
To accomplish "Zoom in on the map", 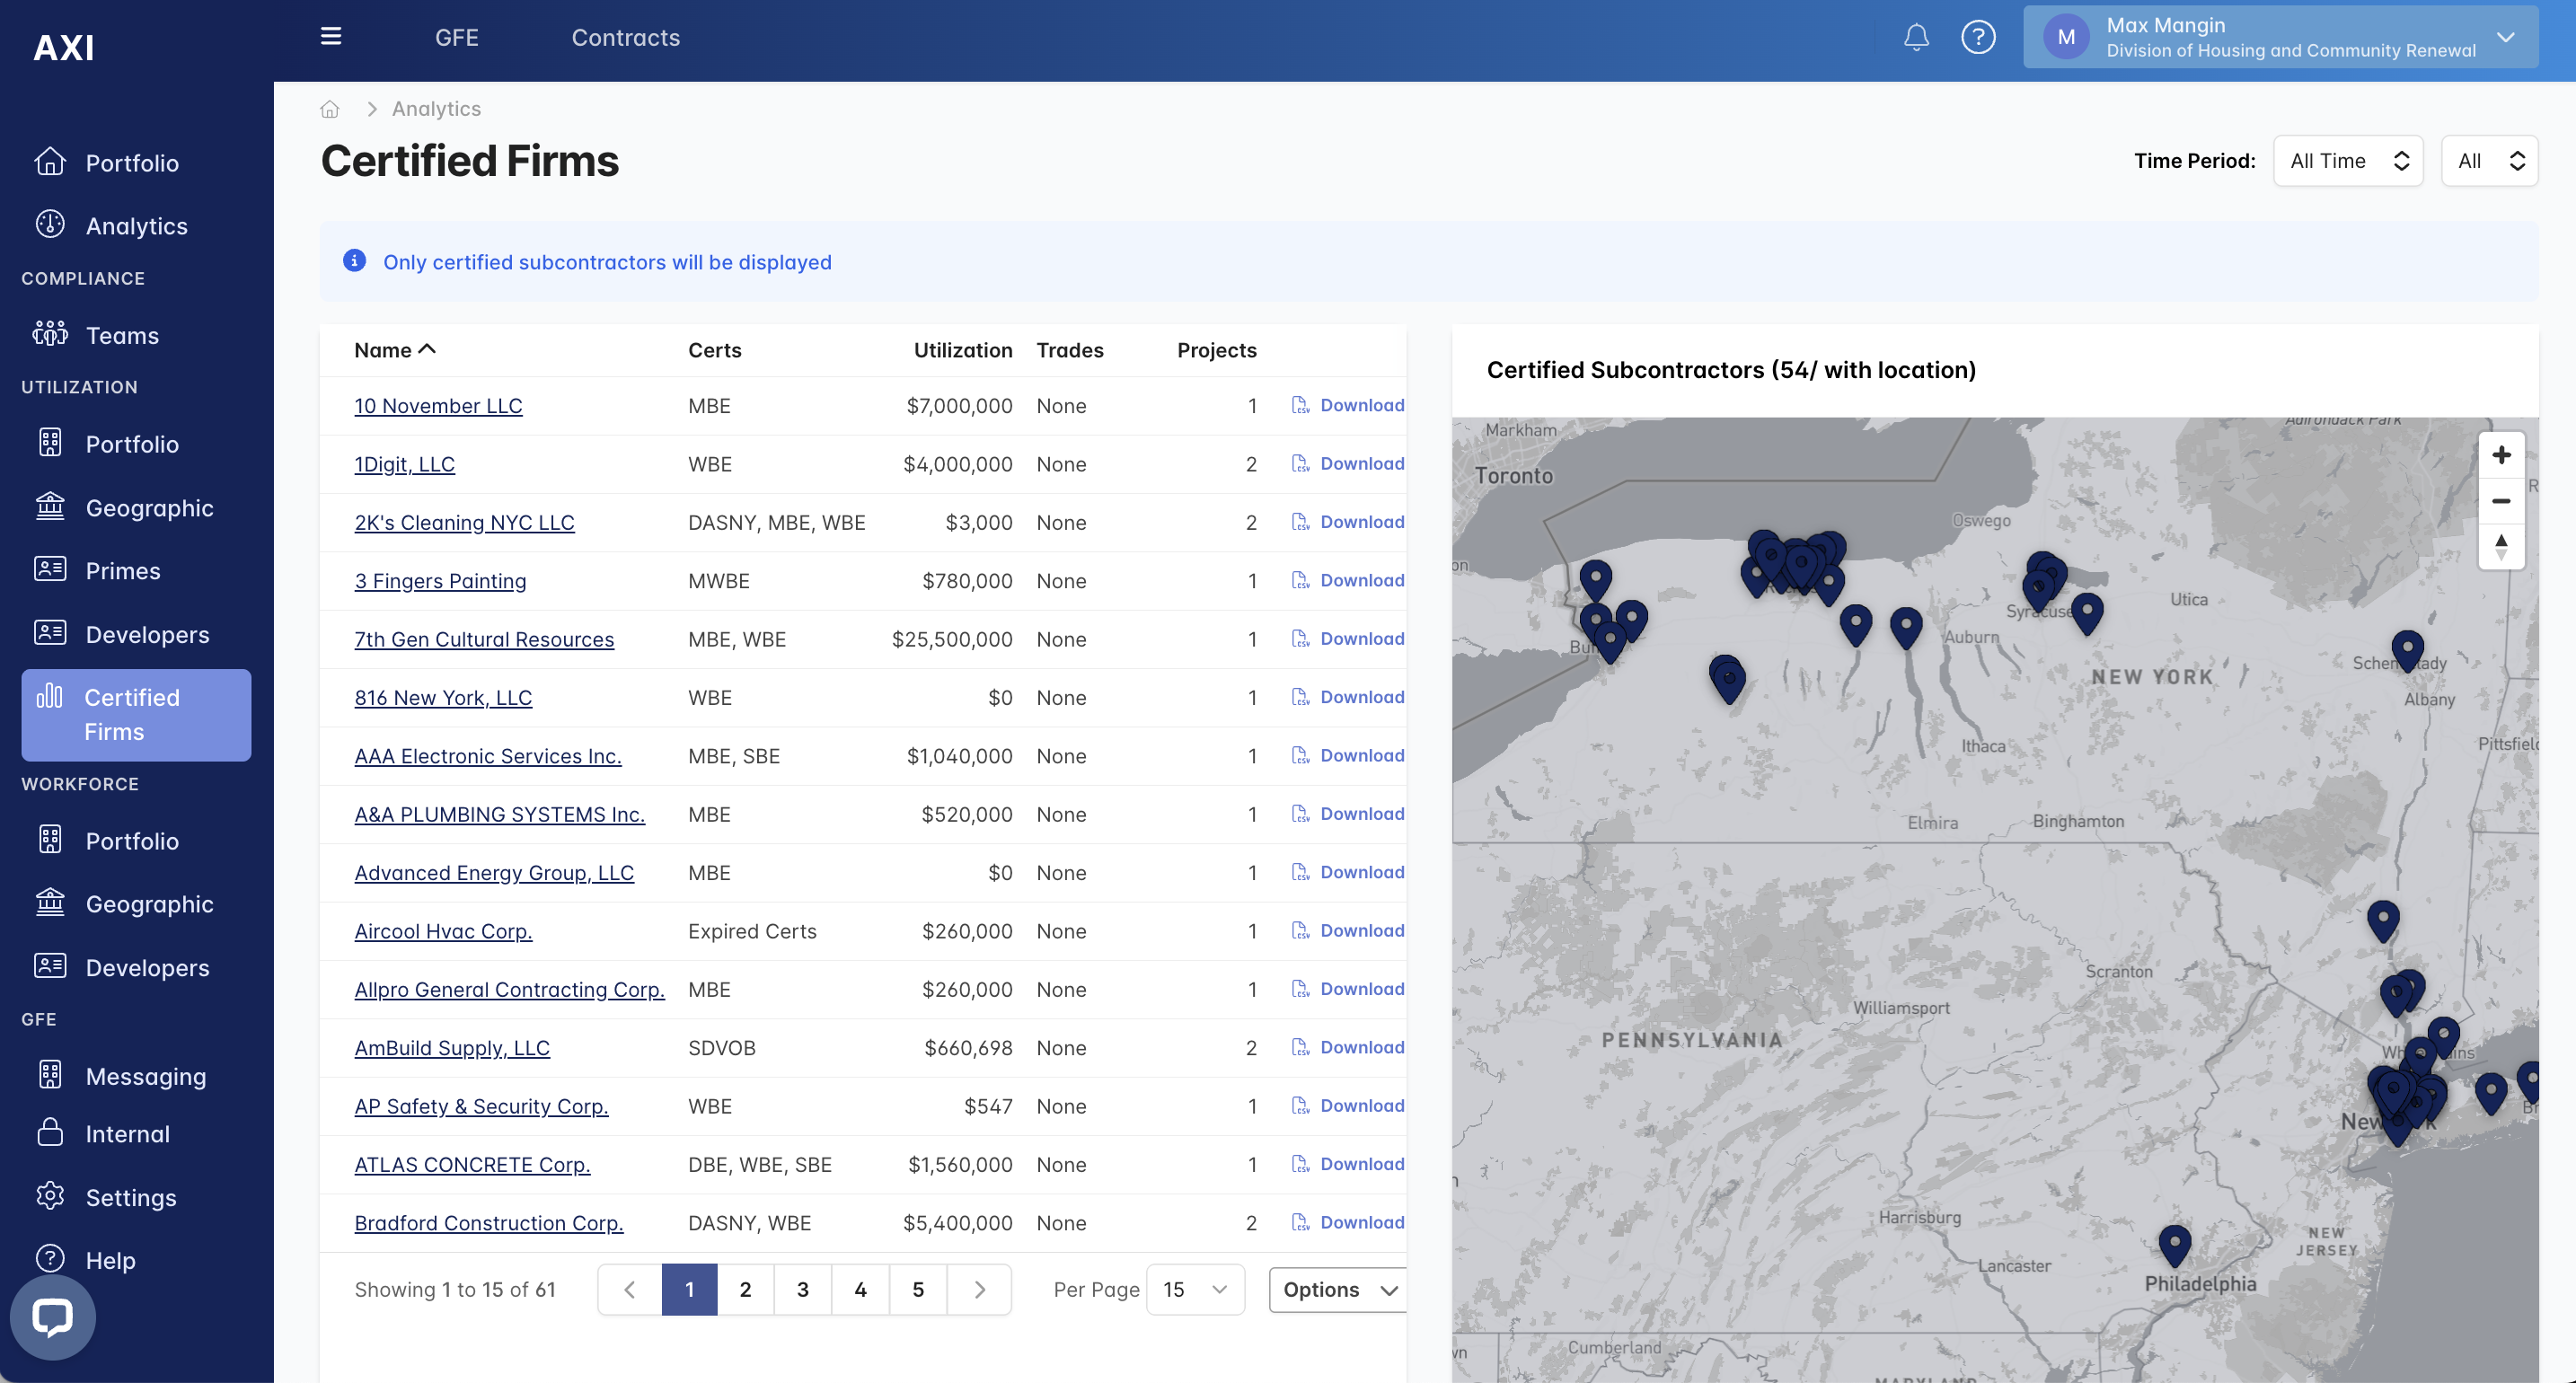I will (x=2501, y=455).
